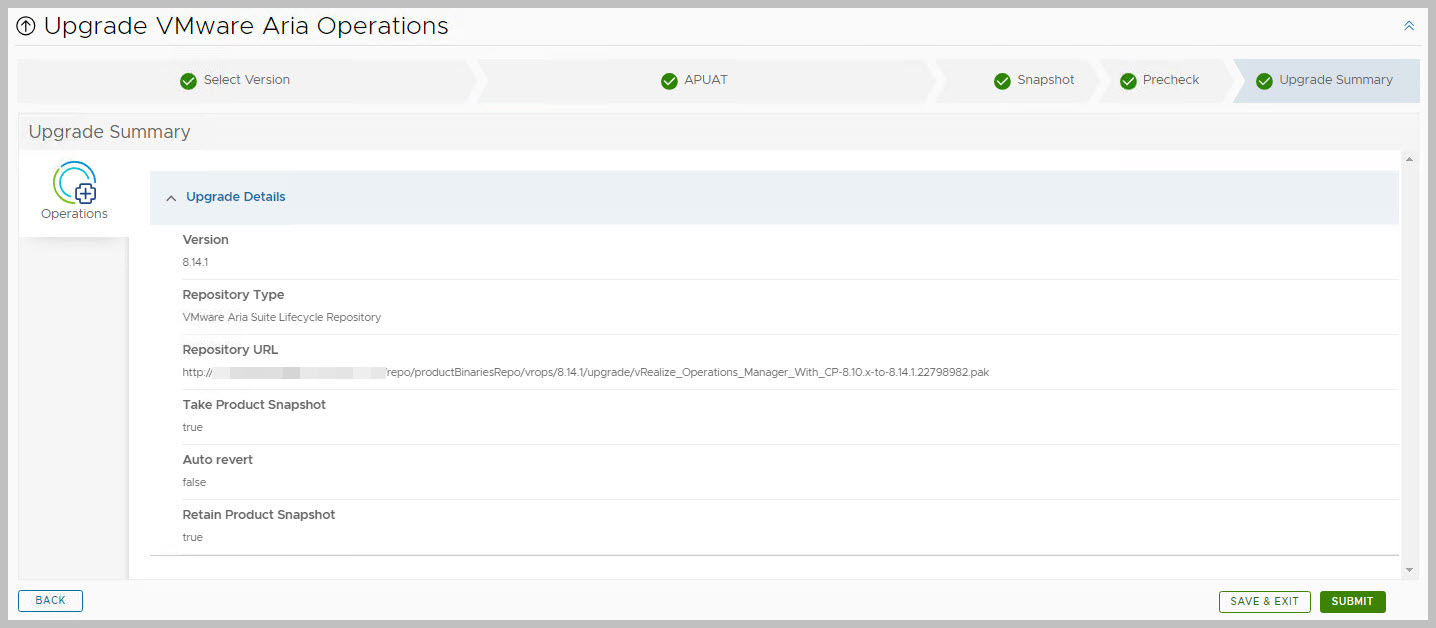Click the Repository Type value text
Image resolution: width=1436 pixels, height=628 pixels.
pyautogui.click(x=282, y=317)
